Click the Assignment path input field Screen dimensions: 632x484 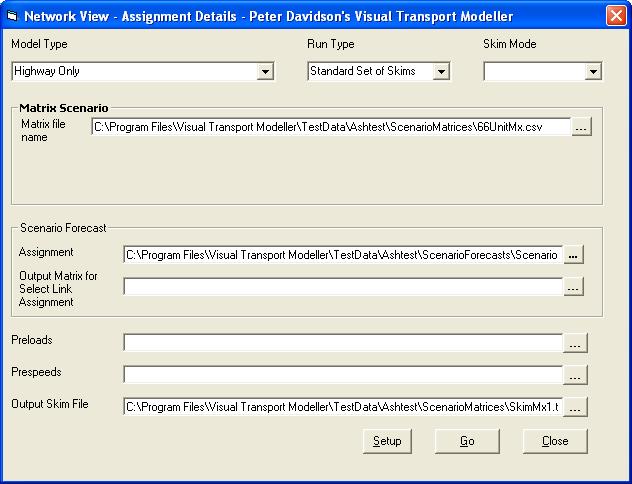343,255
